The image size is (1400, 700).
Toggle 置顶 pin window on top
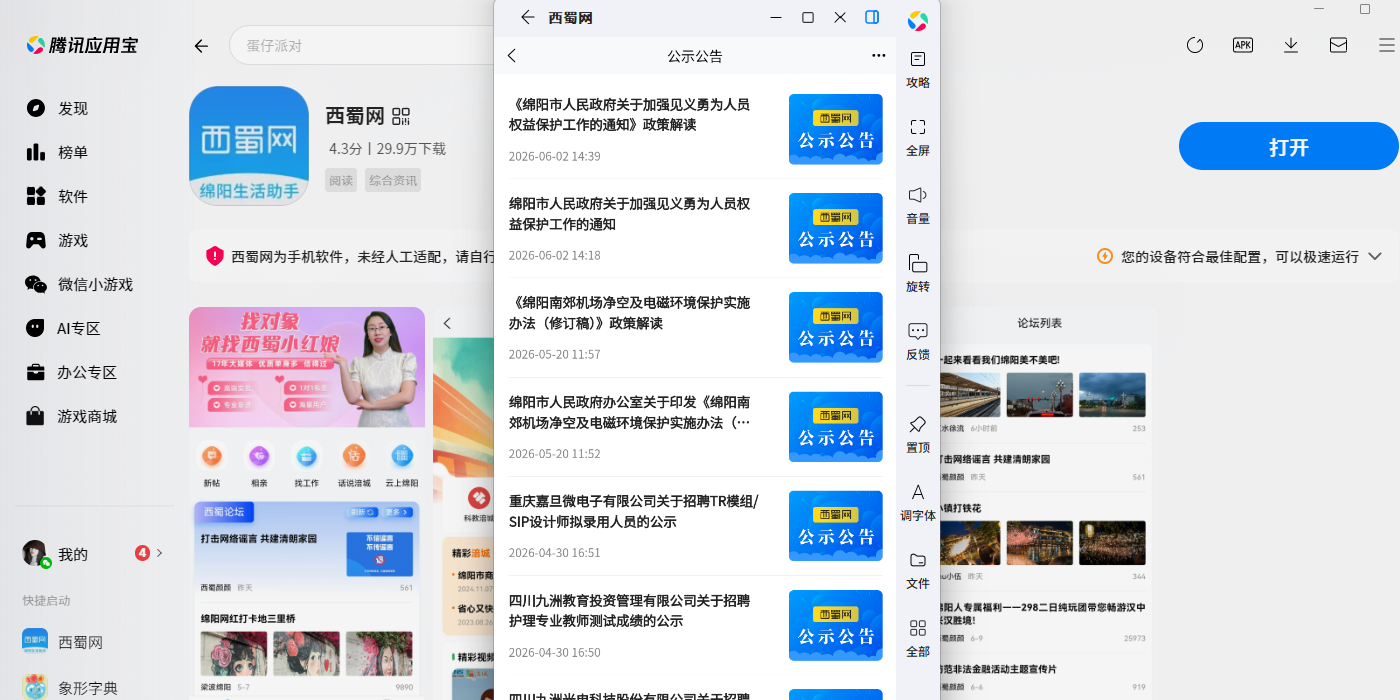coord(918,435)
